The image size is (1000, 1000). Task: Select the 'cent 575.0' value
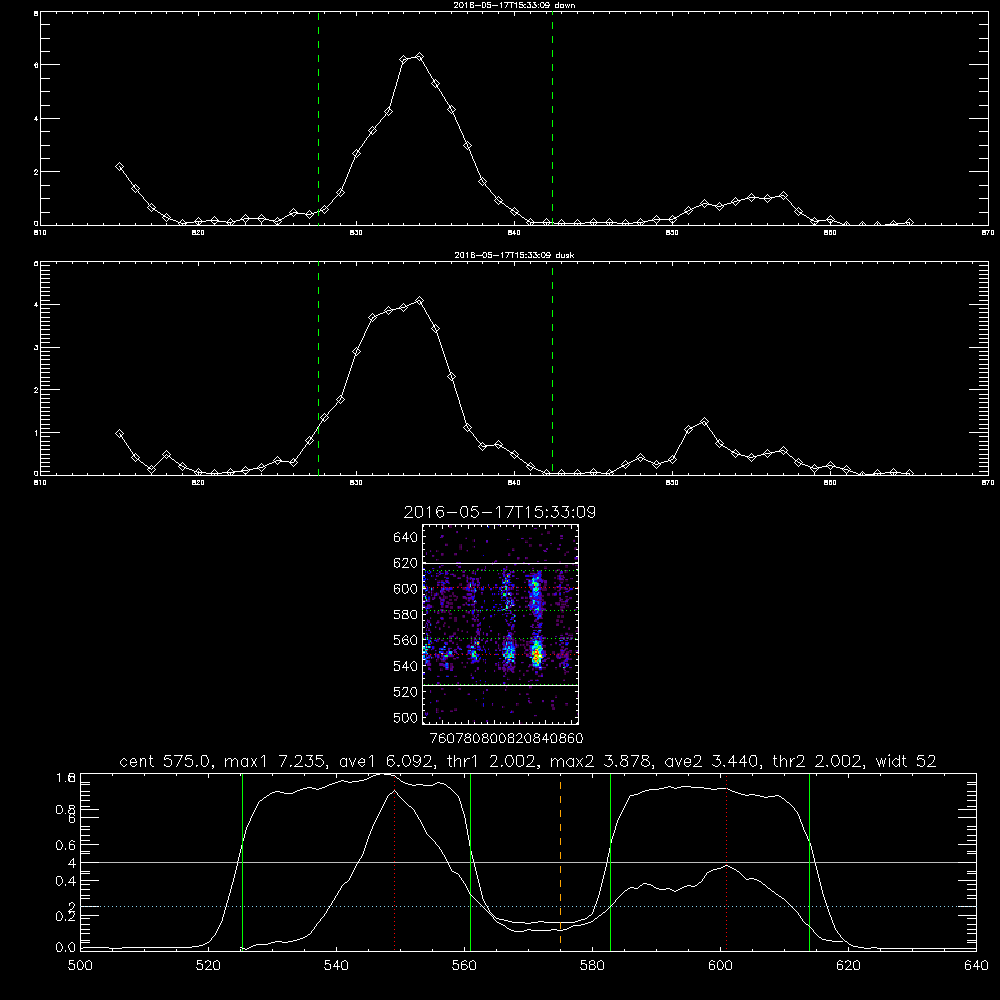166,761
